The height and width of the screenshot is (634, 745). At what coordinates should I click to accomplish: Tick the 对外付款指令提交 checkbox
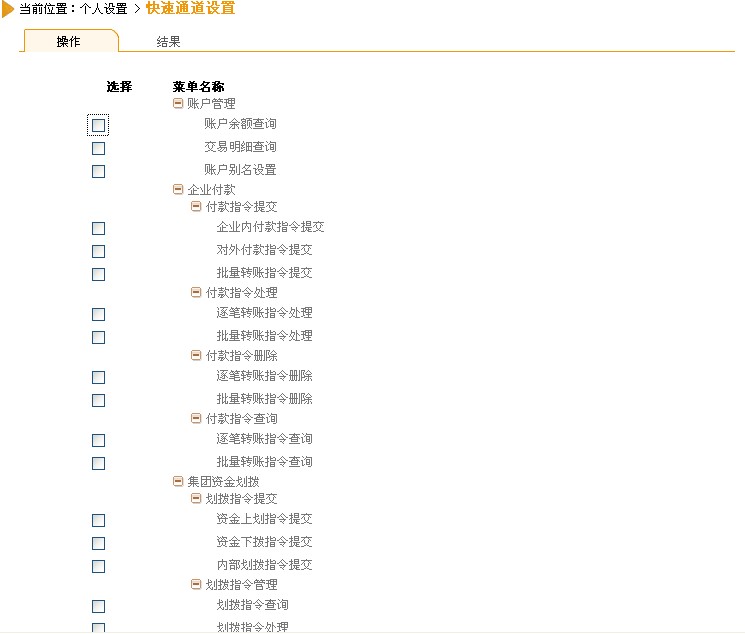pos(98,251)
